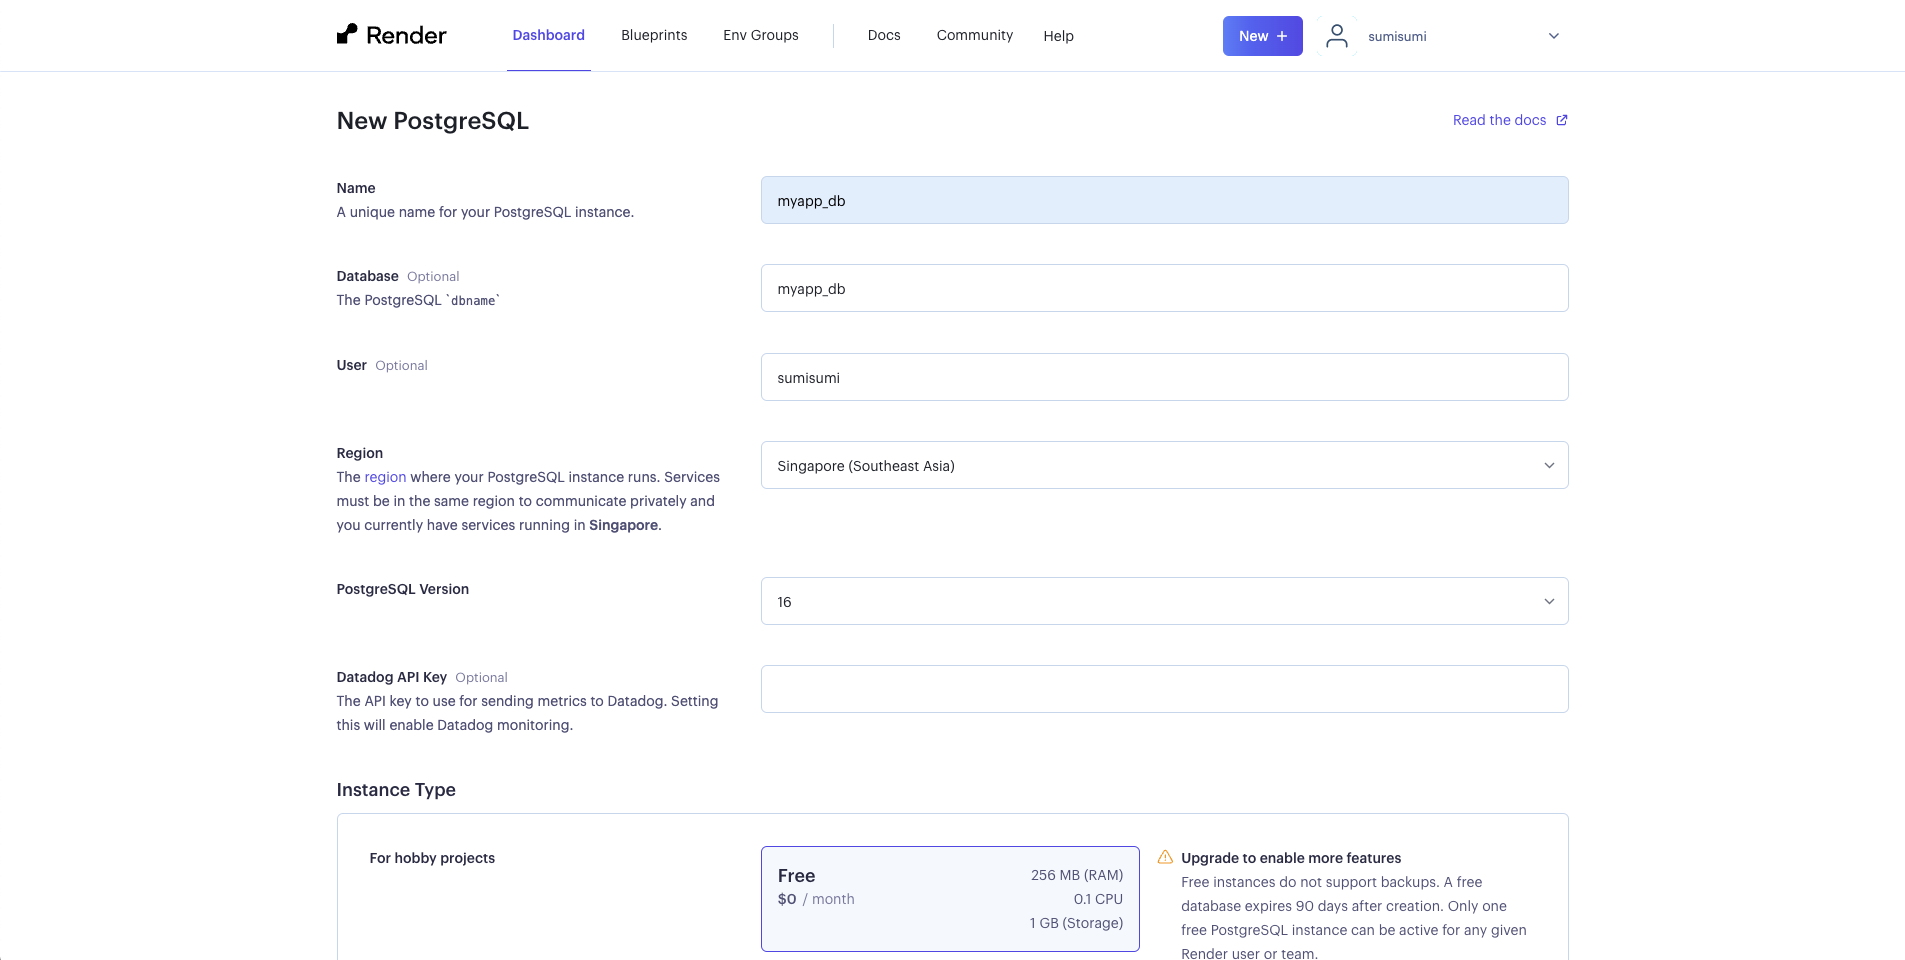Click the warning icon next to Upgrade notice
Screen dimensions: 1905x960
(x=1165, y=857)
